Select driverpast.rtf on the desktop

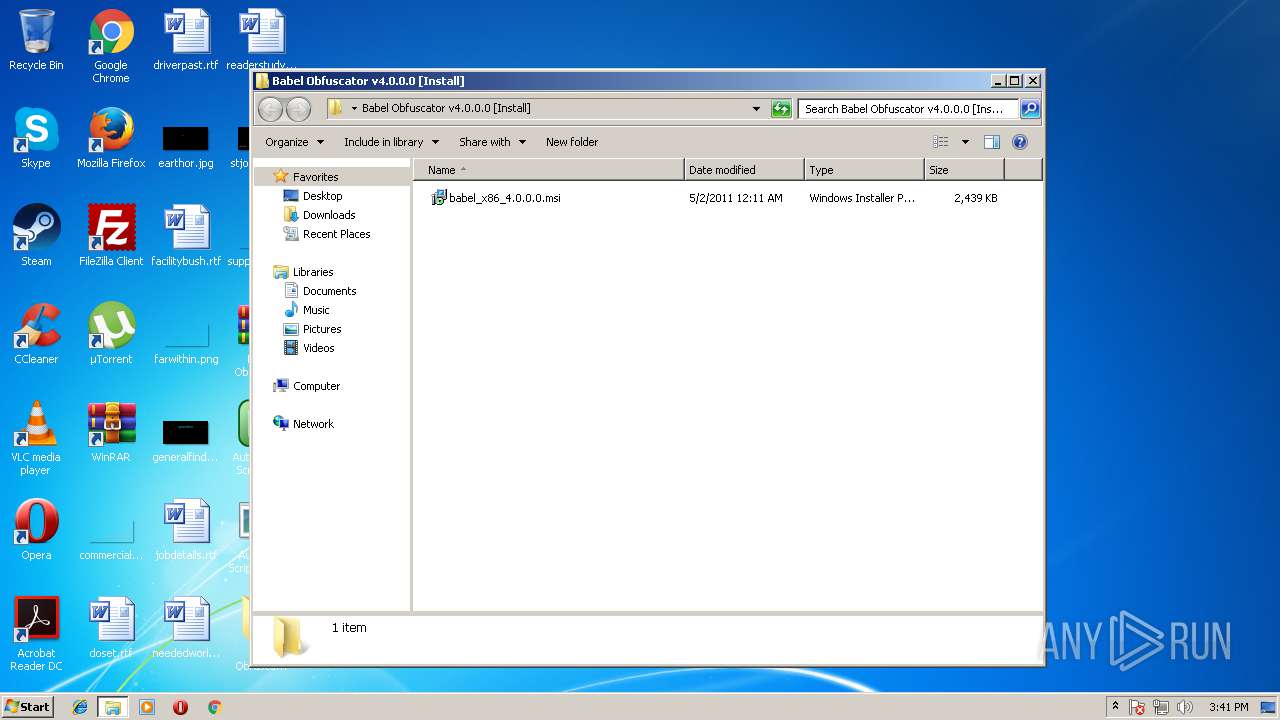[186, 41]
